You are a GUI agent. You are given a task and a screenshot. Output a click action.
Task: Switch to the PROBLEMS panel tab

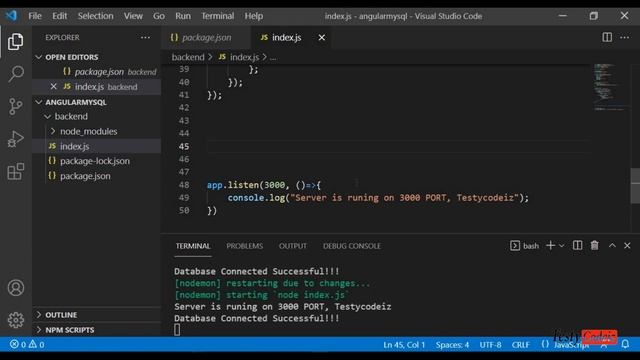(x=244, y=246)
